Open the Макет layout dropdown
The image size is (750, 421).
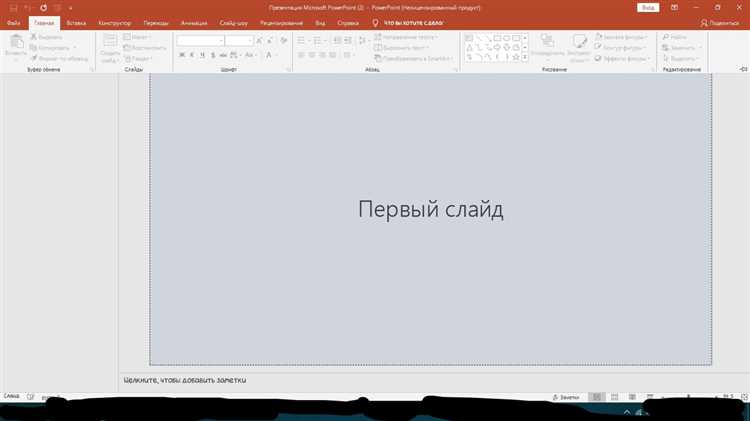point(137,37)
